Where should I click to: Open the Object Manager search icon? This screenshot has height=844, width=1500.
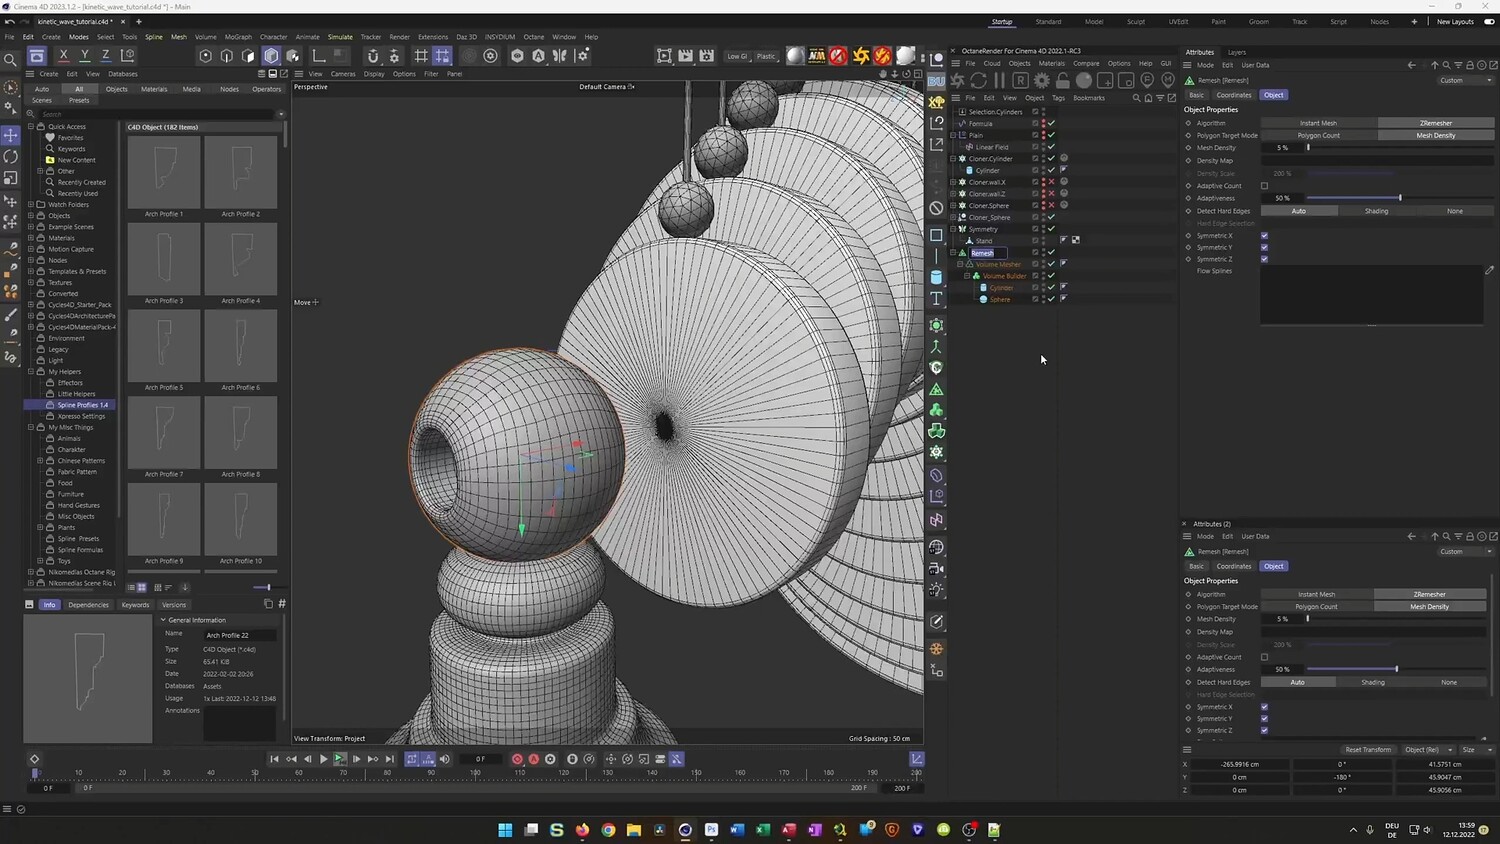click(1136, 98)
